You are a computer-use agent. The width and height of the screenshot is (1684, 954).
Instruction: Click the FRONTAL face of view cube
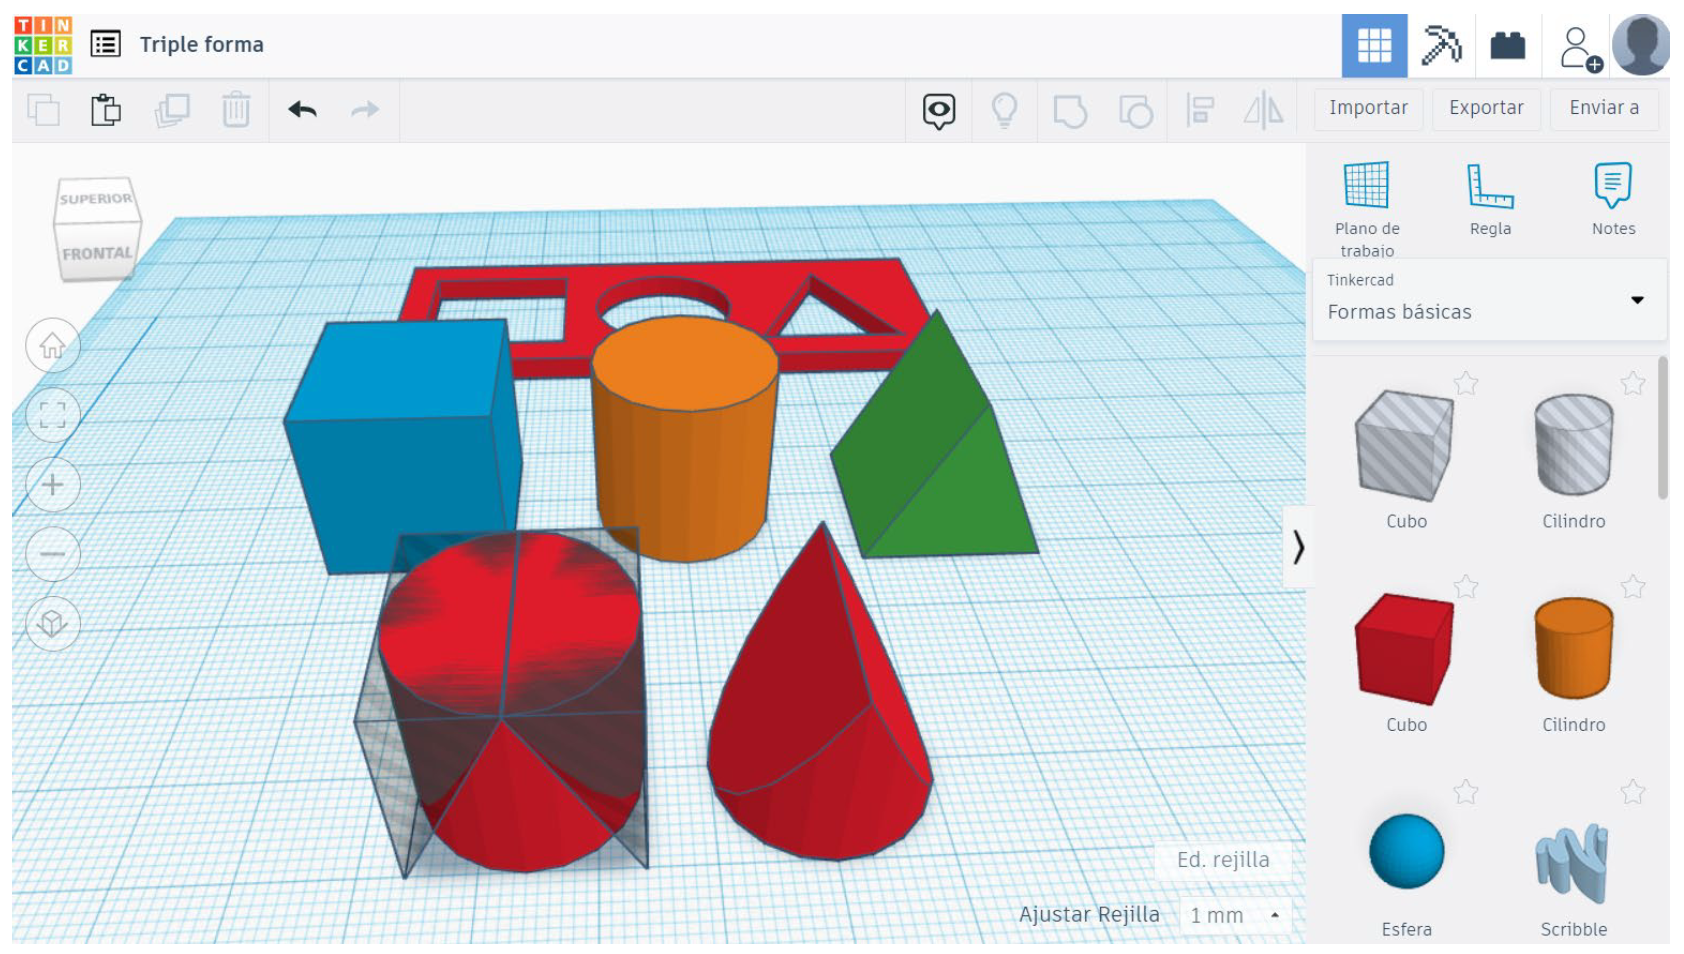[96, 254]
